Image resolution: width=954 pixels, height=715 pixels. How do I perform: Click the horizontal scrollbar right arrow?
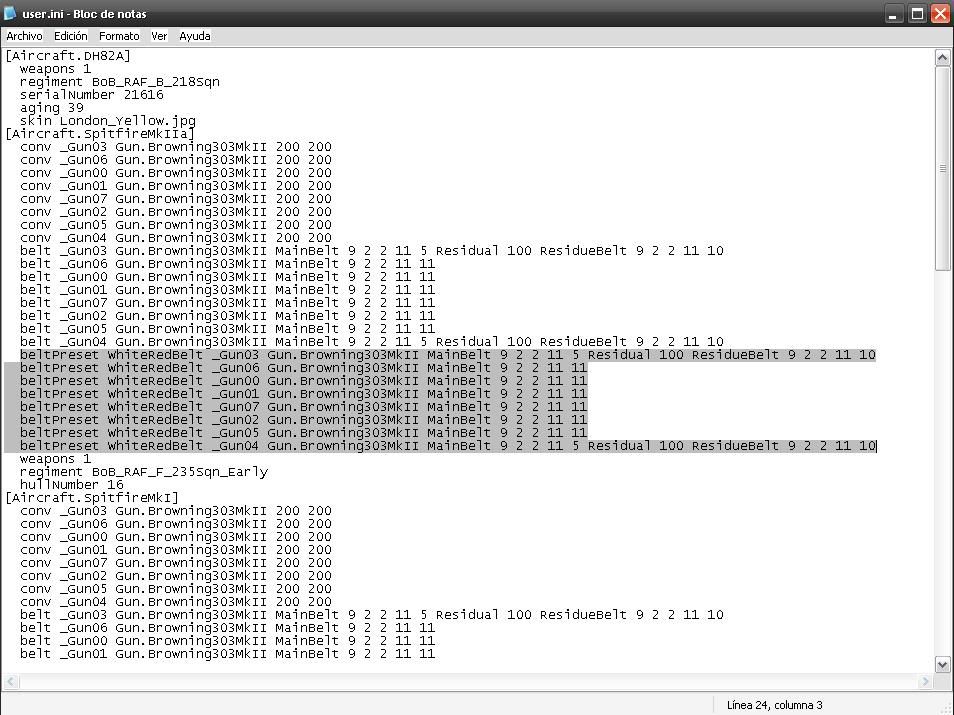[925, 682]
